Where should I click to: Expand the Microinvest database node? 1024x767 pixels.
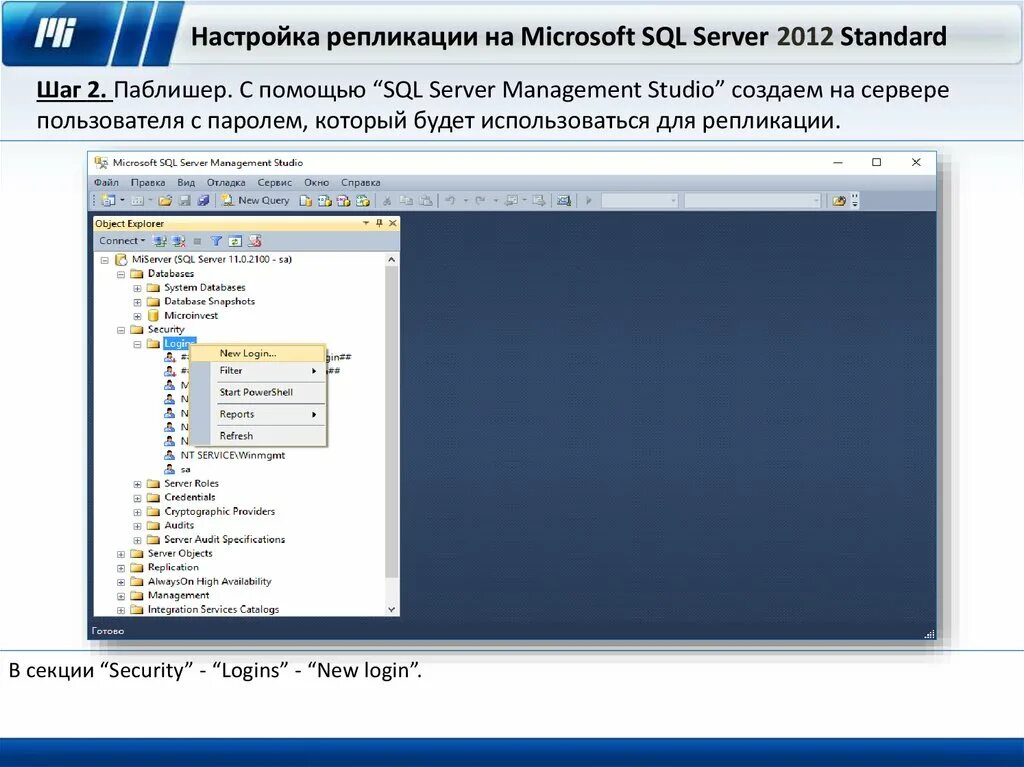coord(137,316)
